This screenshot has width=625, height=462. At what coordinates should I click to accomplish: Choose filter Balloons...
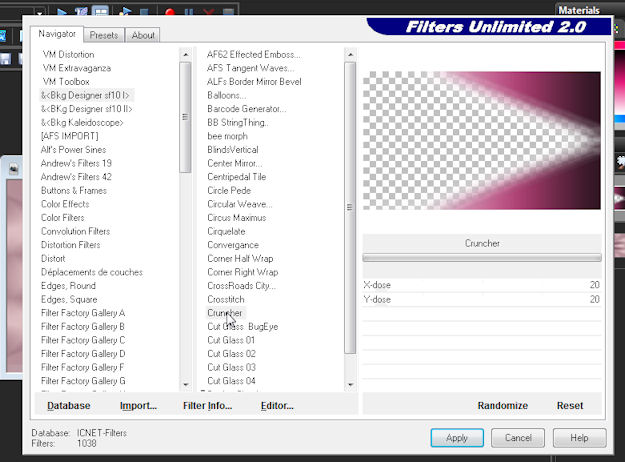(x=226, y=95)
